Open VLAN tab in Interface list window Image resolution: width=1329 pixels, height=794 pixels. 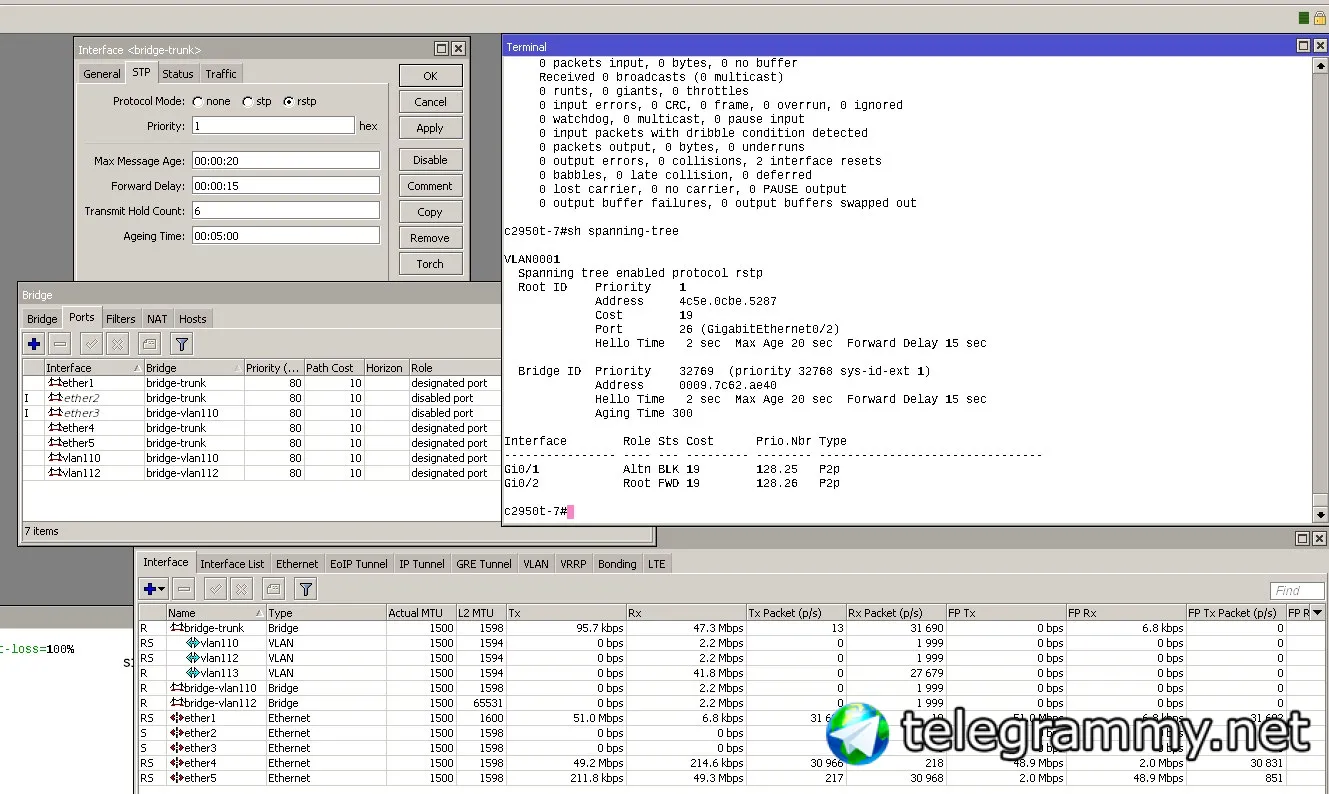536,564
